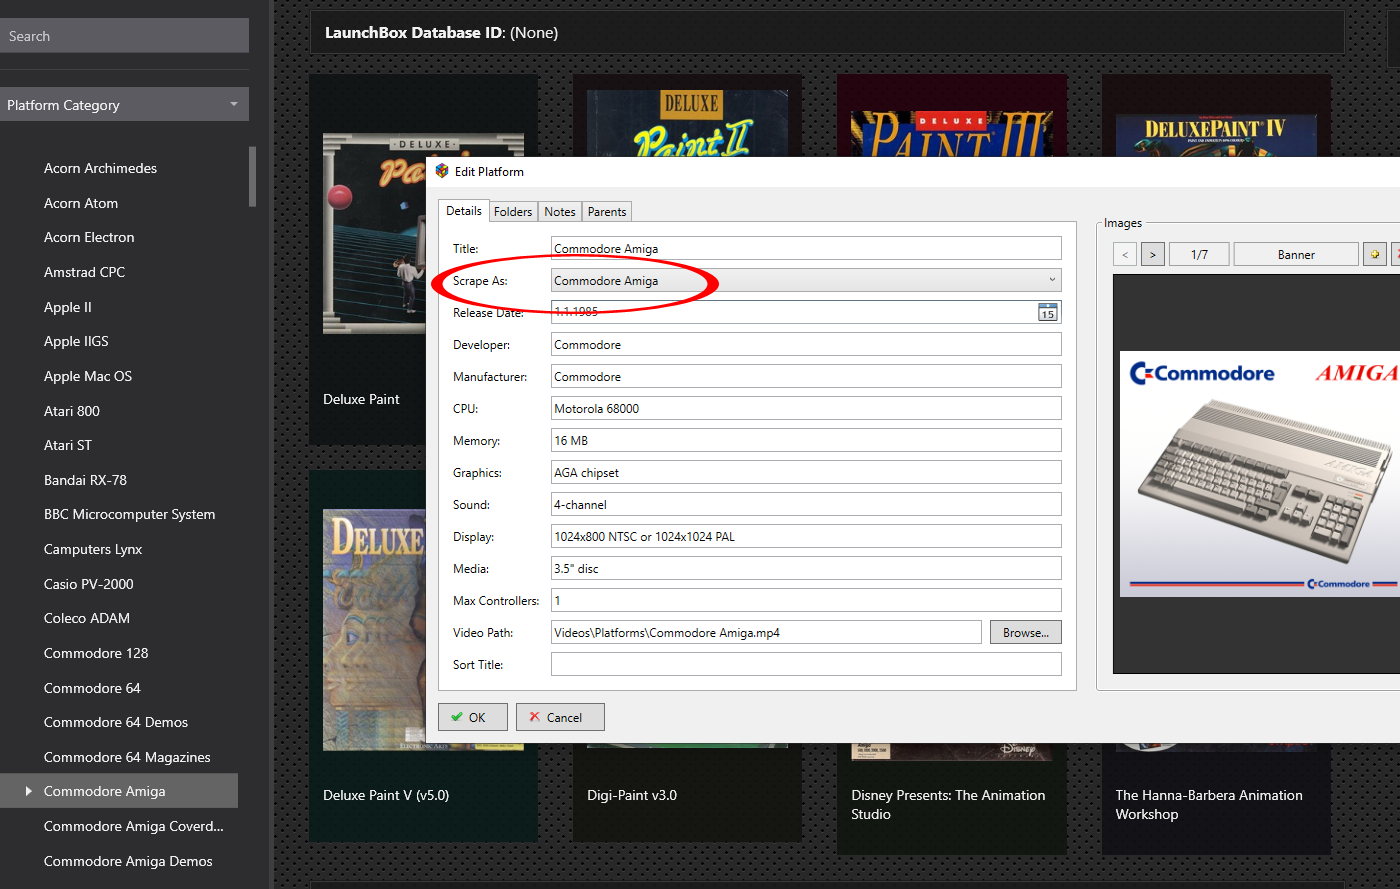Select the Max Controllers field
The height and width of the screenshot is (889, 1400).
tap(806, 600)
